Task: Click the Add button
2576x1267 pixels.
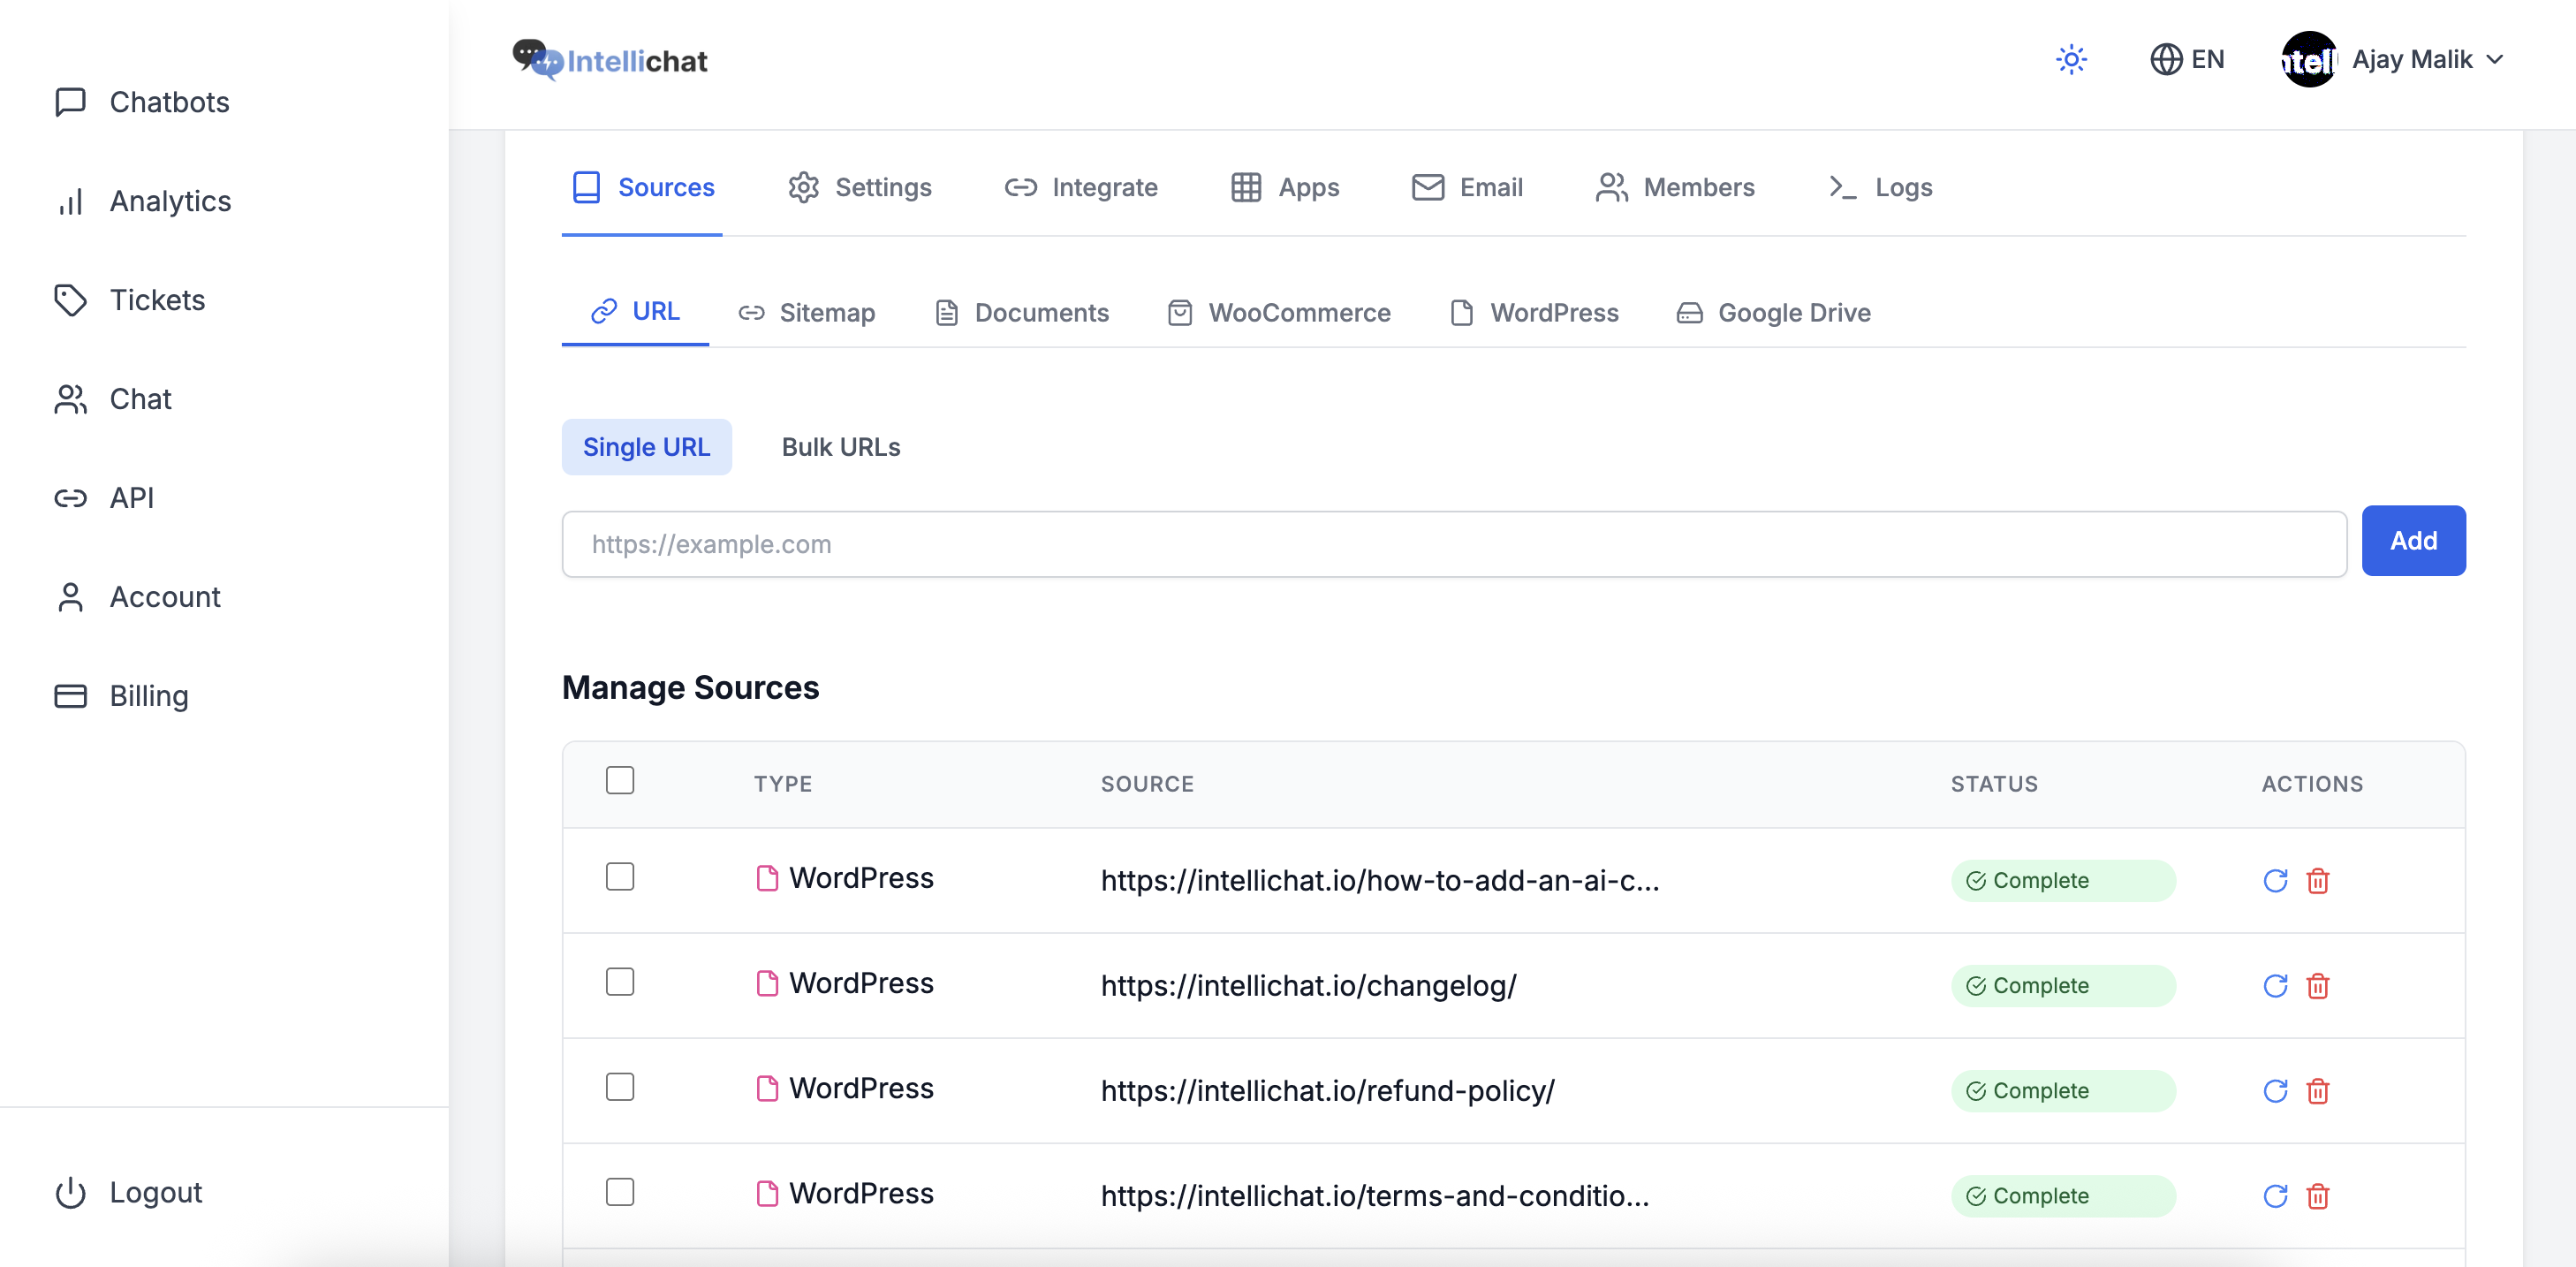Action: tap(2413, 540)
